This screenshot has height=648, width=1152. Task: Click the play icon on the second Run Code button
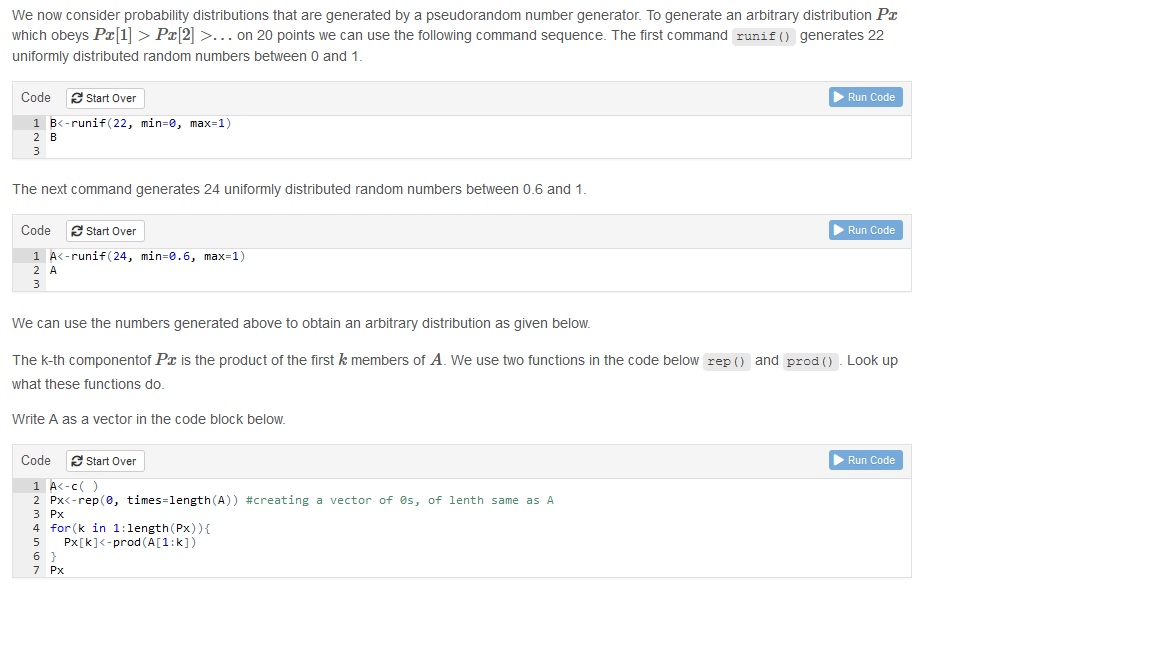coord(838,230)
